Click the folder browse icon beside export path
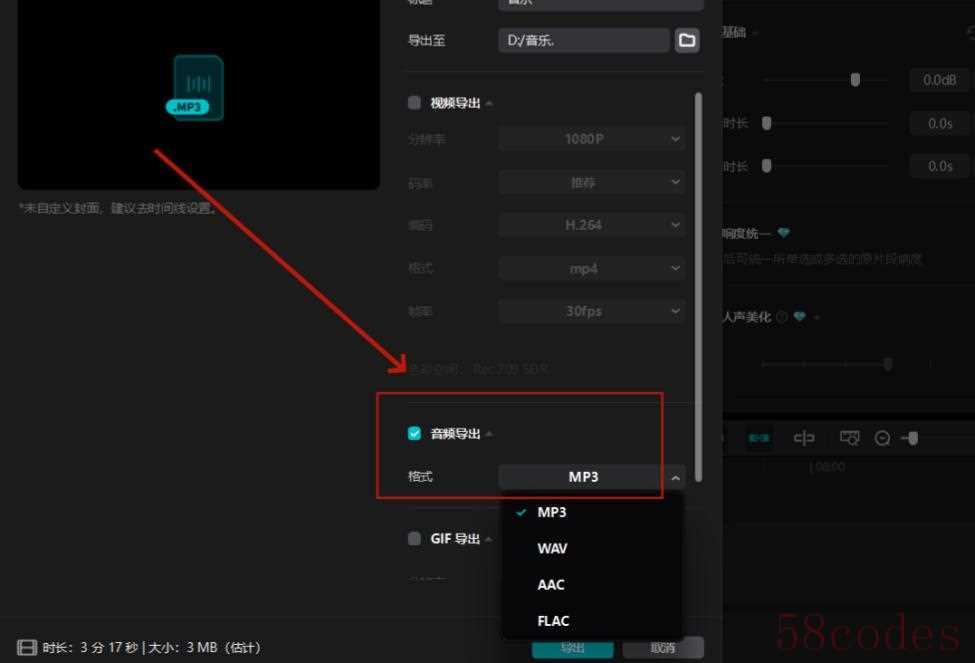 pyautogui.click(x=686, y=40)
